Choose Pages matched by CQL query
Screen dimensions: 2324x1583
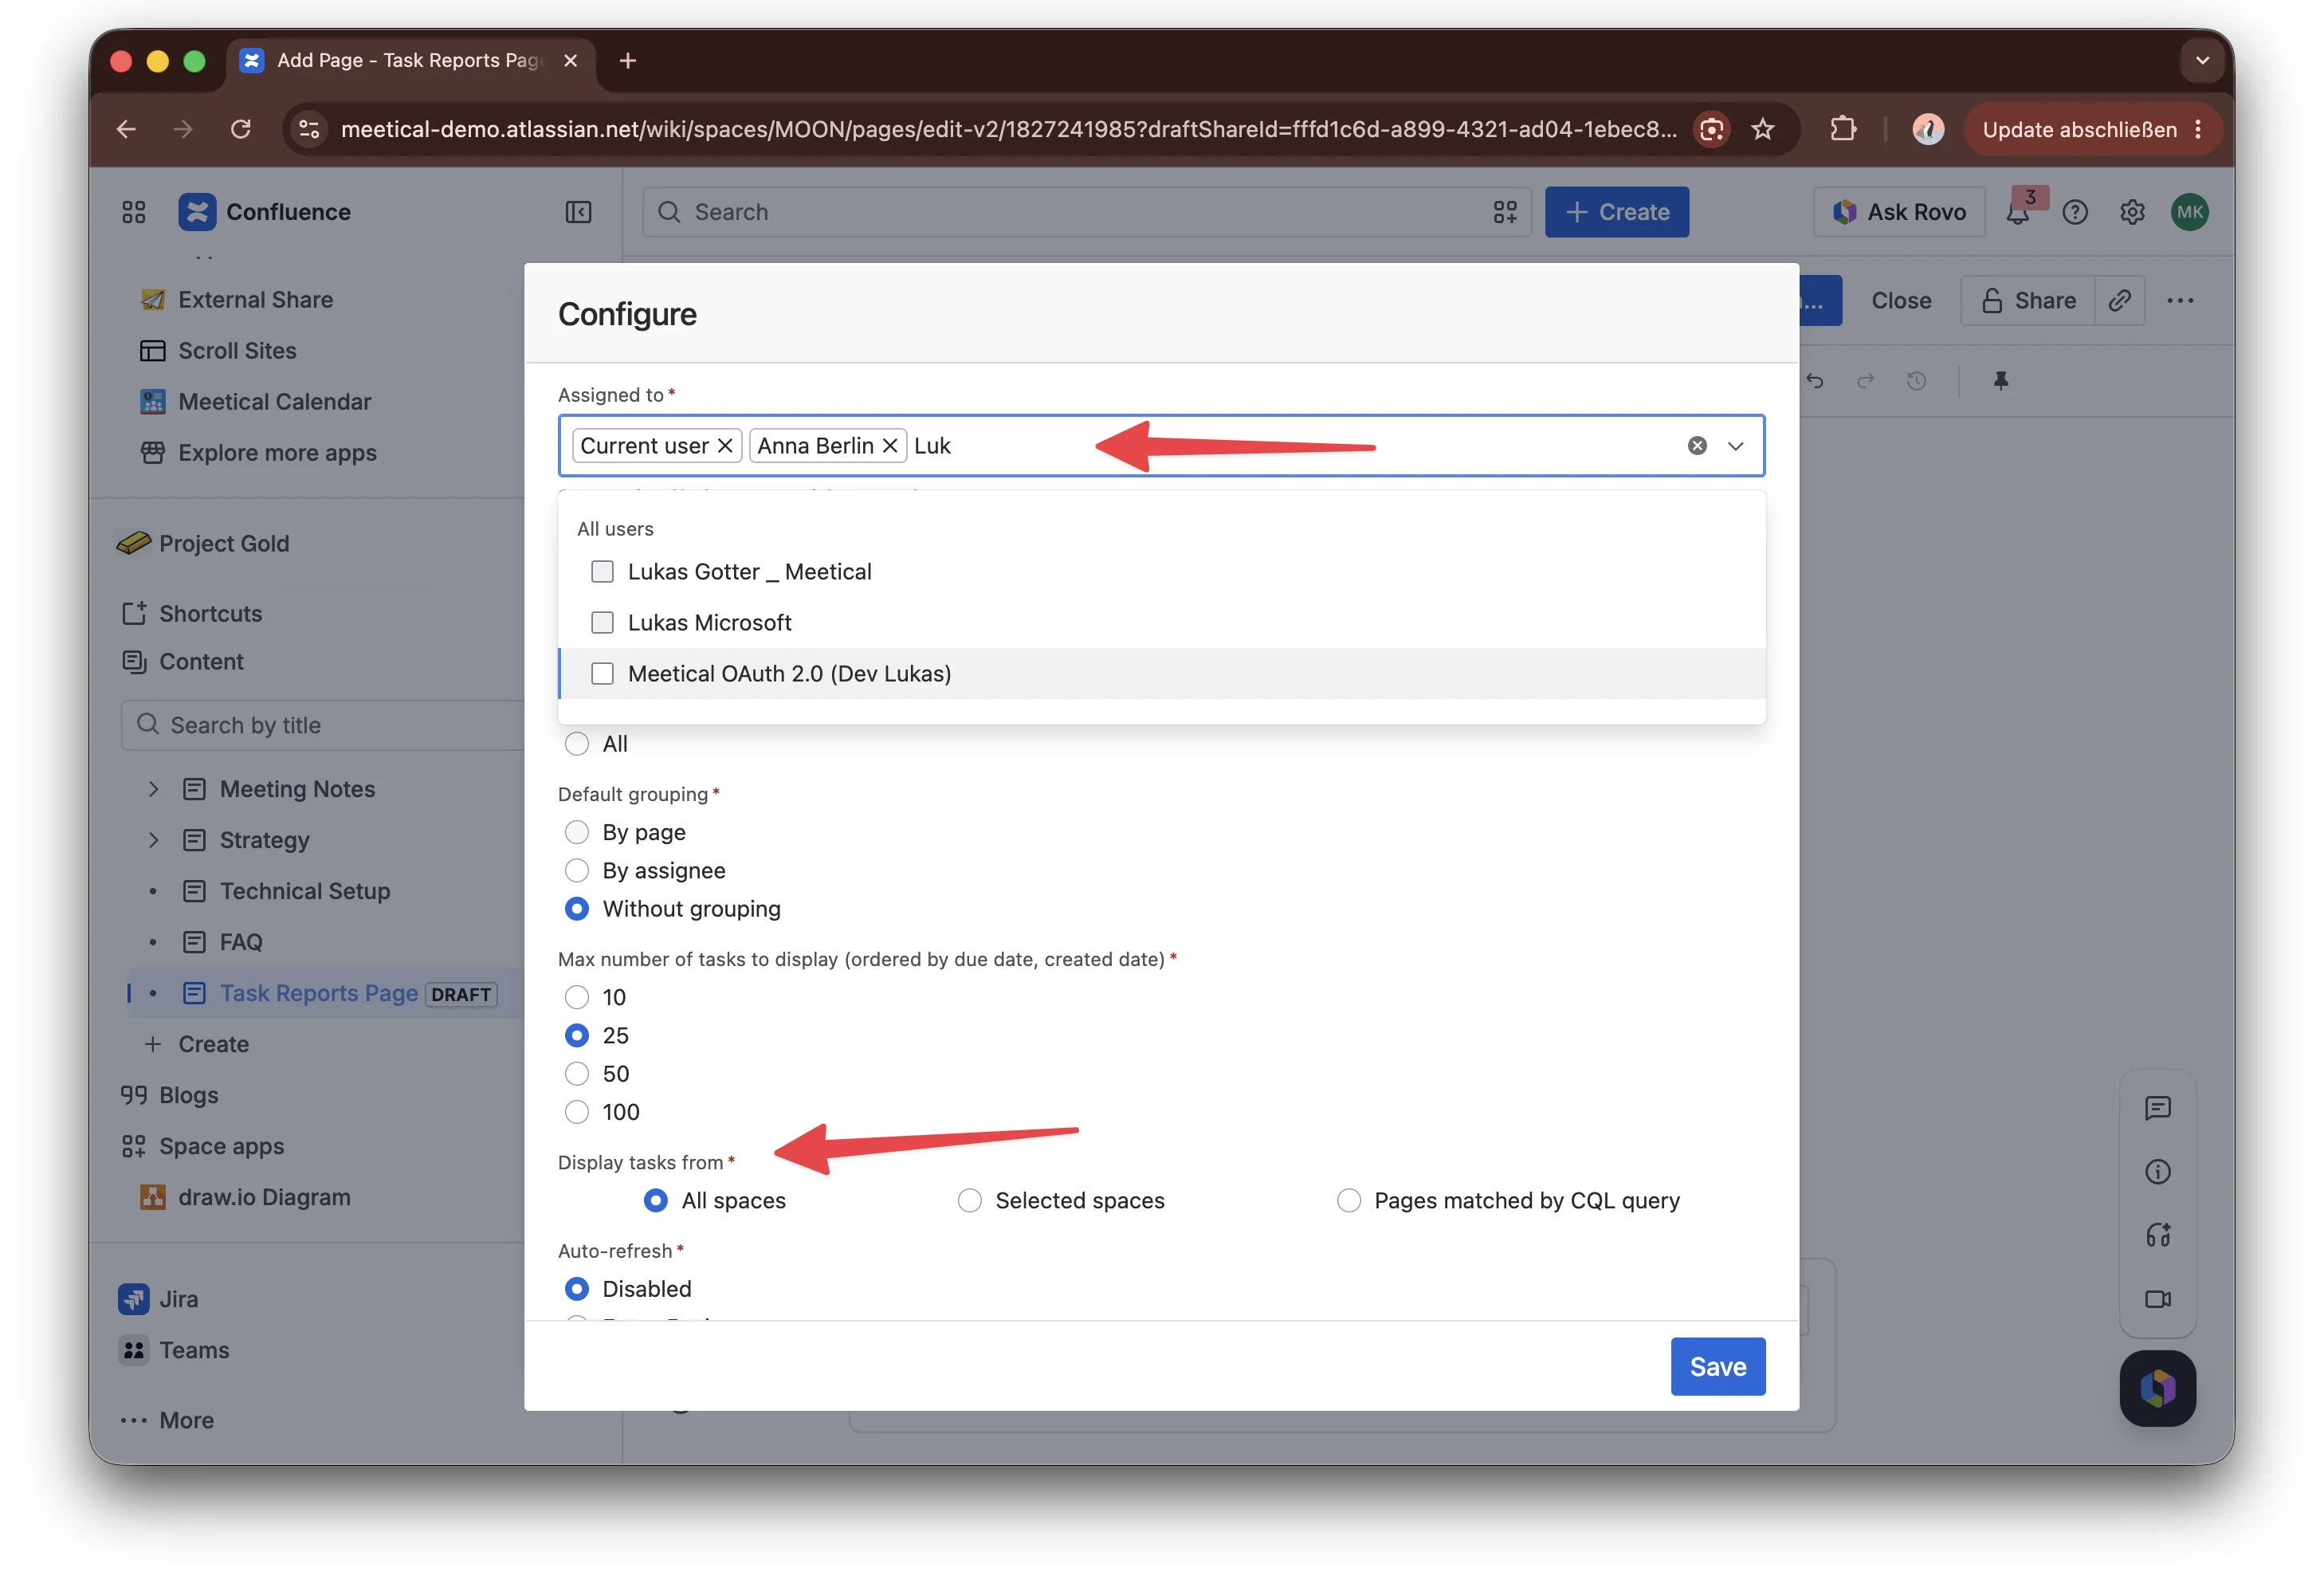pos(1348,1201)
